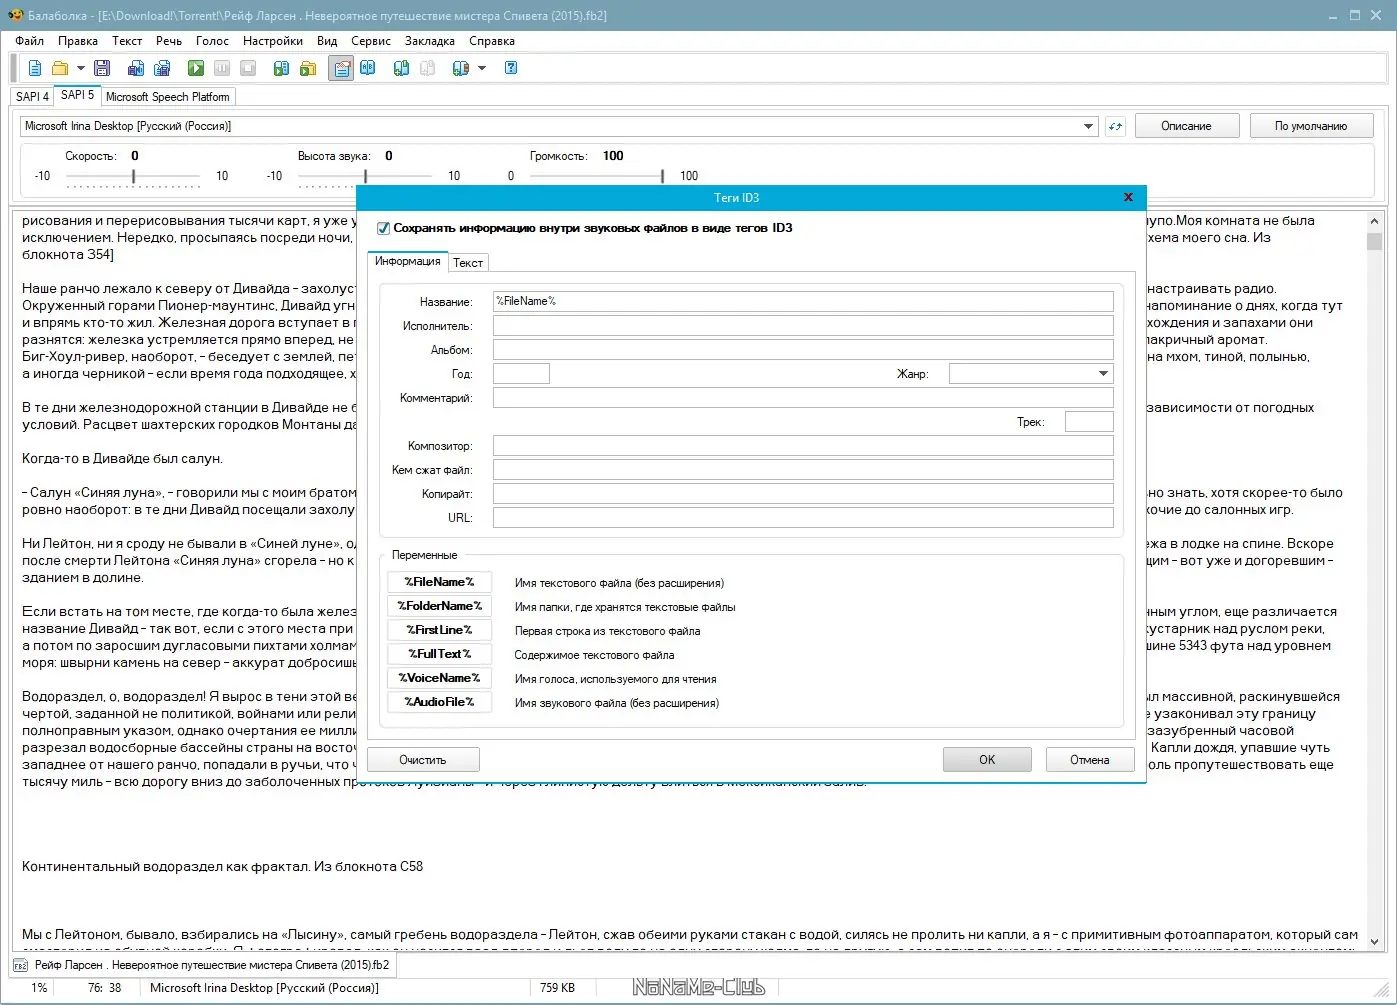This screenshot has height=1005, width=1397.
Task: Insert the %FileName% variable
Action: tap(439, 582)
